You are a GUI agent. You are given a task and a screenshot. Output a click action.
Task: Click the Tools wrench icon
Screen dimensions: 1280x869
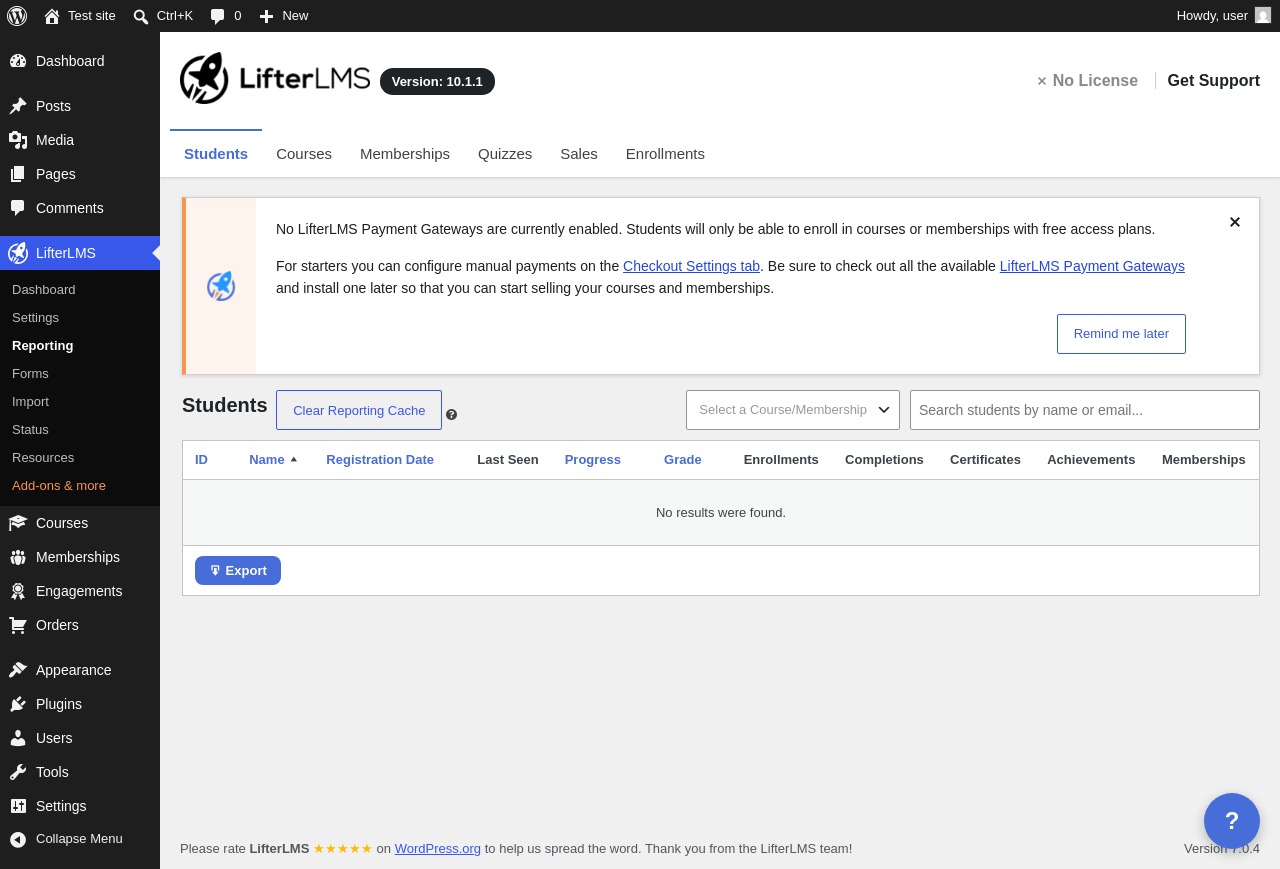pos(18,772)
